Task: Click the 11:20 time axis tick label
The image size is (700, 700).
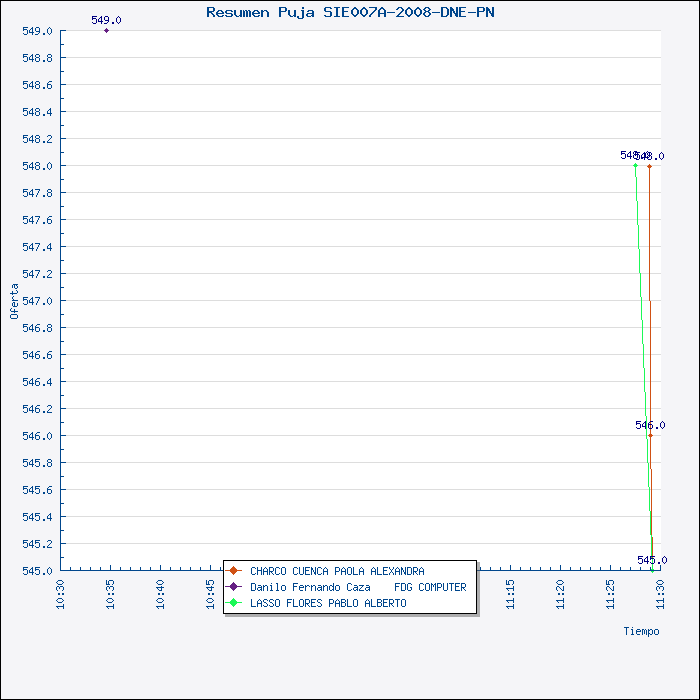Action: [560, 591]
